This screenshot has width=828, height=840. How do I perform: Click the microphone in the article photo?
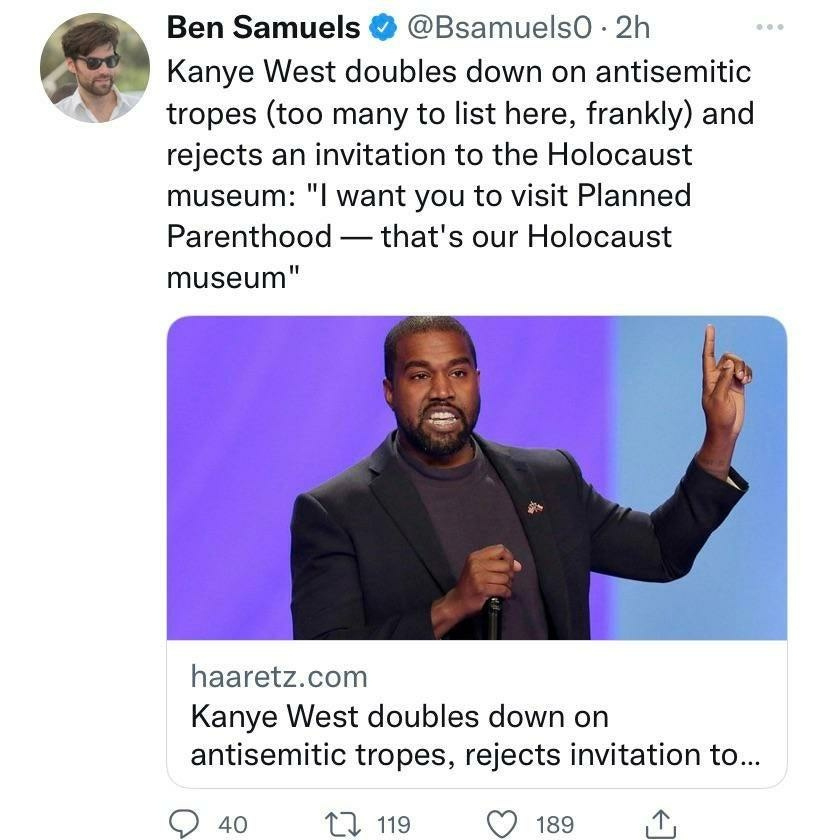pyautogui.click(x=493, y=615)
